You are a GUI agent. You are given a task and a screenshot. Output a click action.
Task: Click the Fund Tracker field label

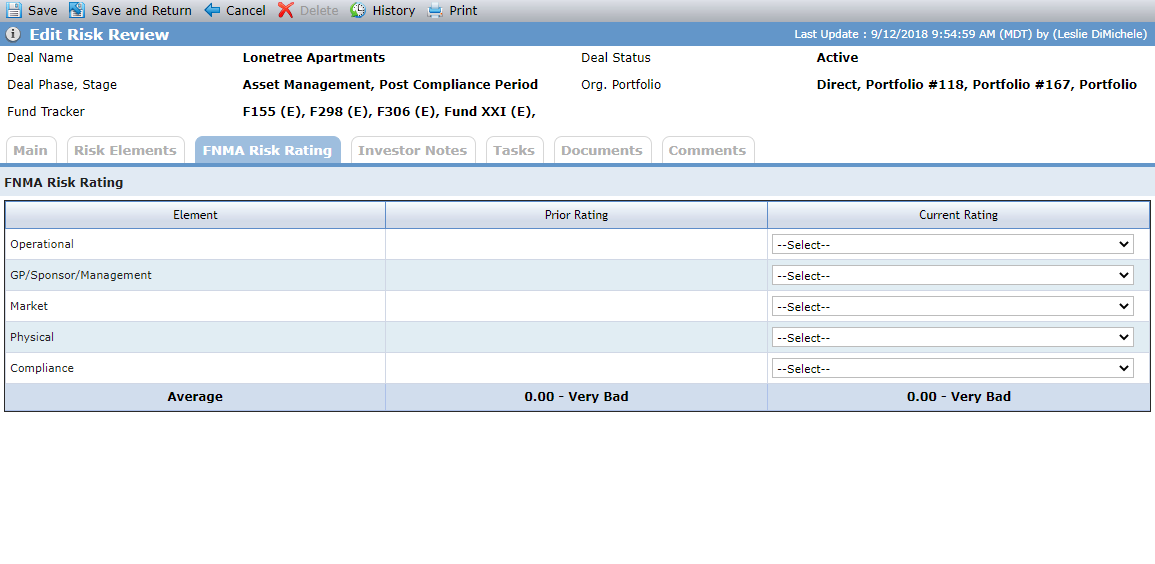tap(46, 112)
